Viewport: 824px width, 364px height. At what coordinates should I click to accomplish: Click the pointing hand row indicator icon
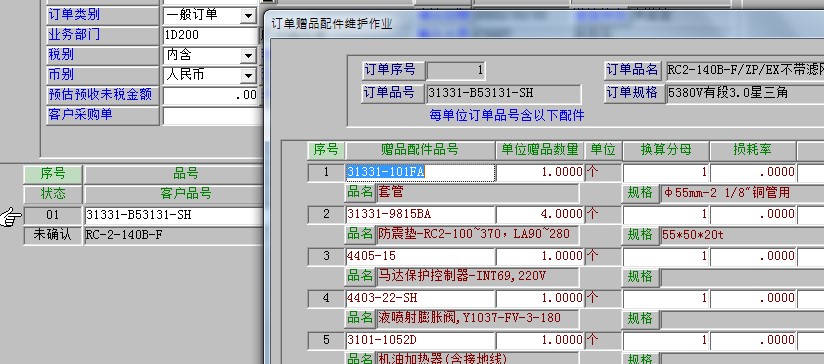coord(11,216)
